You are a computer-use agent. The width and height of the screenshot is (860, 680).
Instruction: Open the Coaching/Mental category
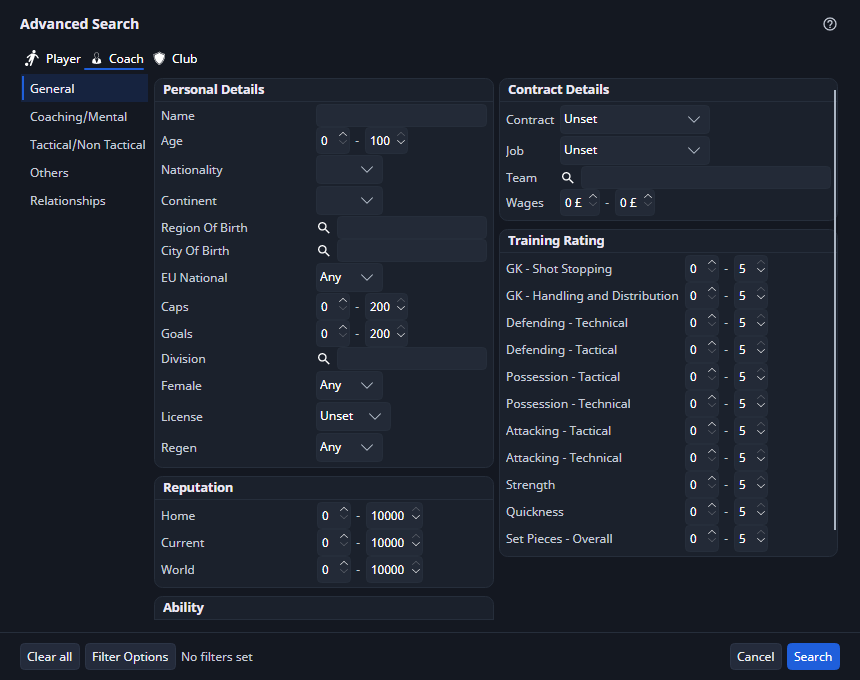[85, 116]
